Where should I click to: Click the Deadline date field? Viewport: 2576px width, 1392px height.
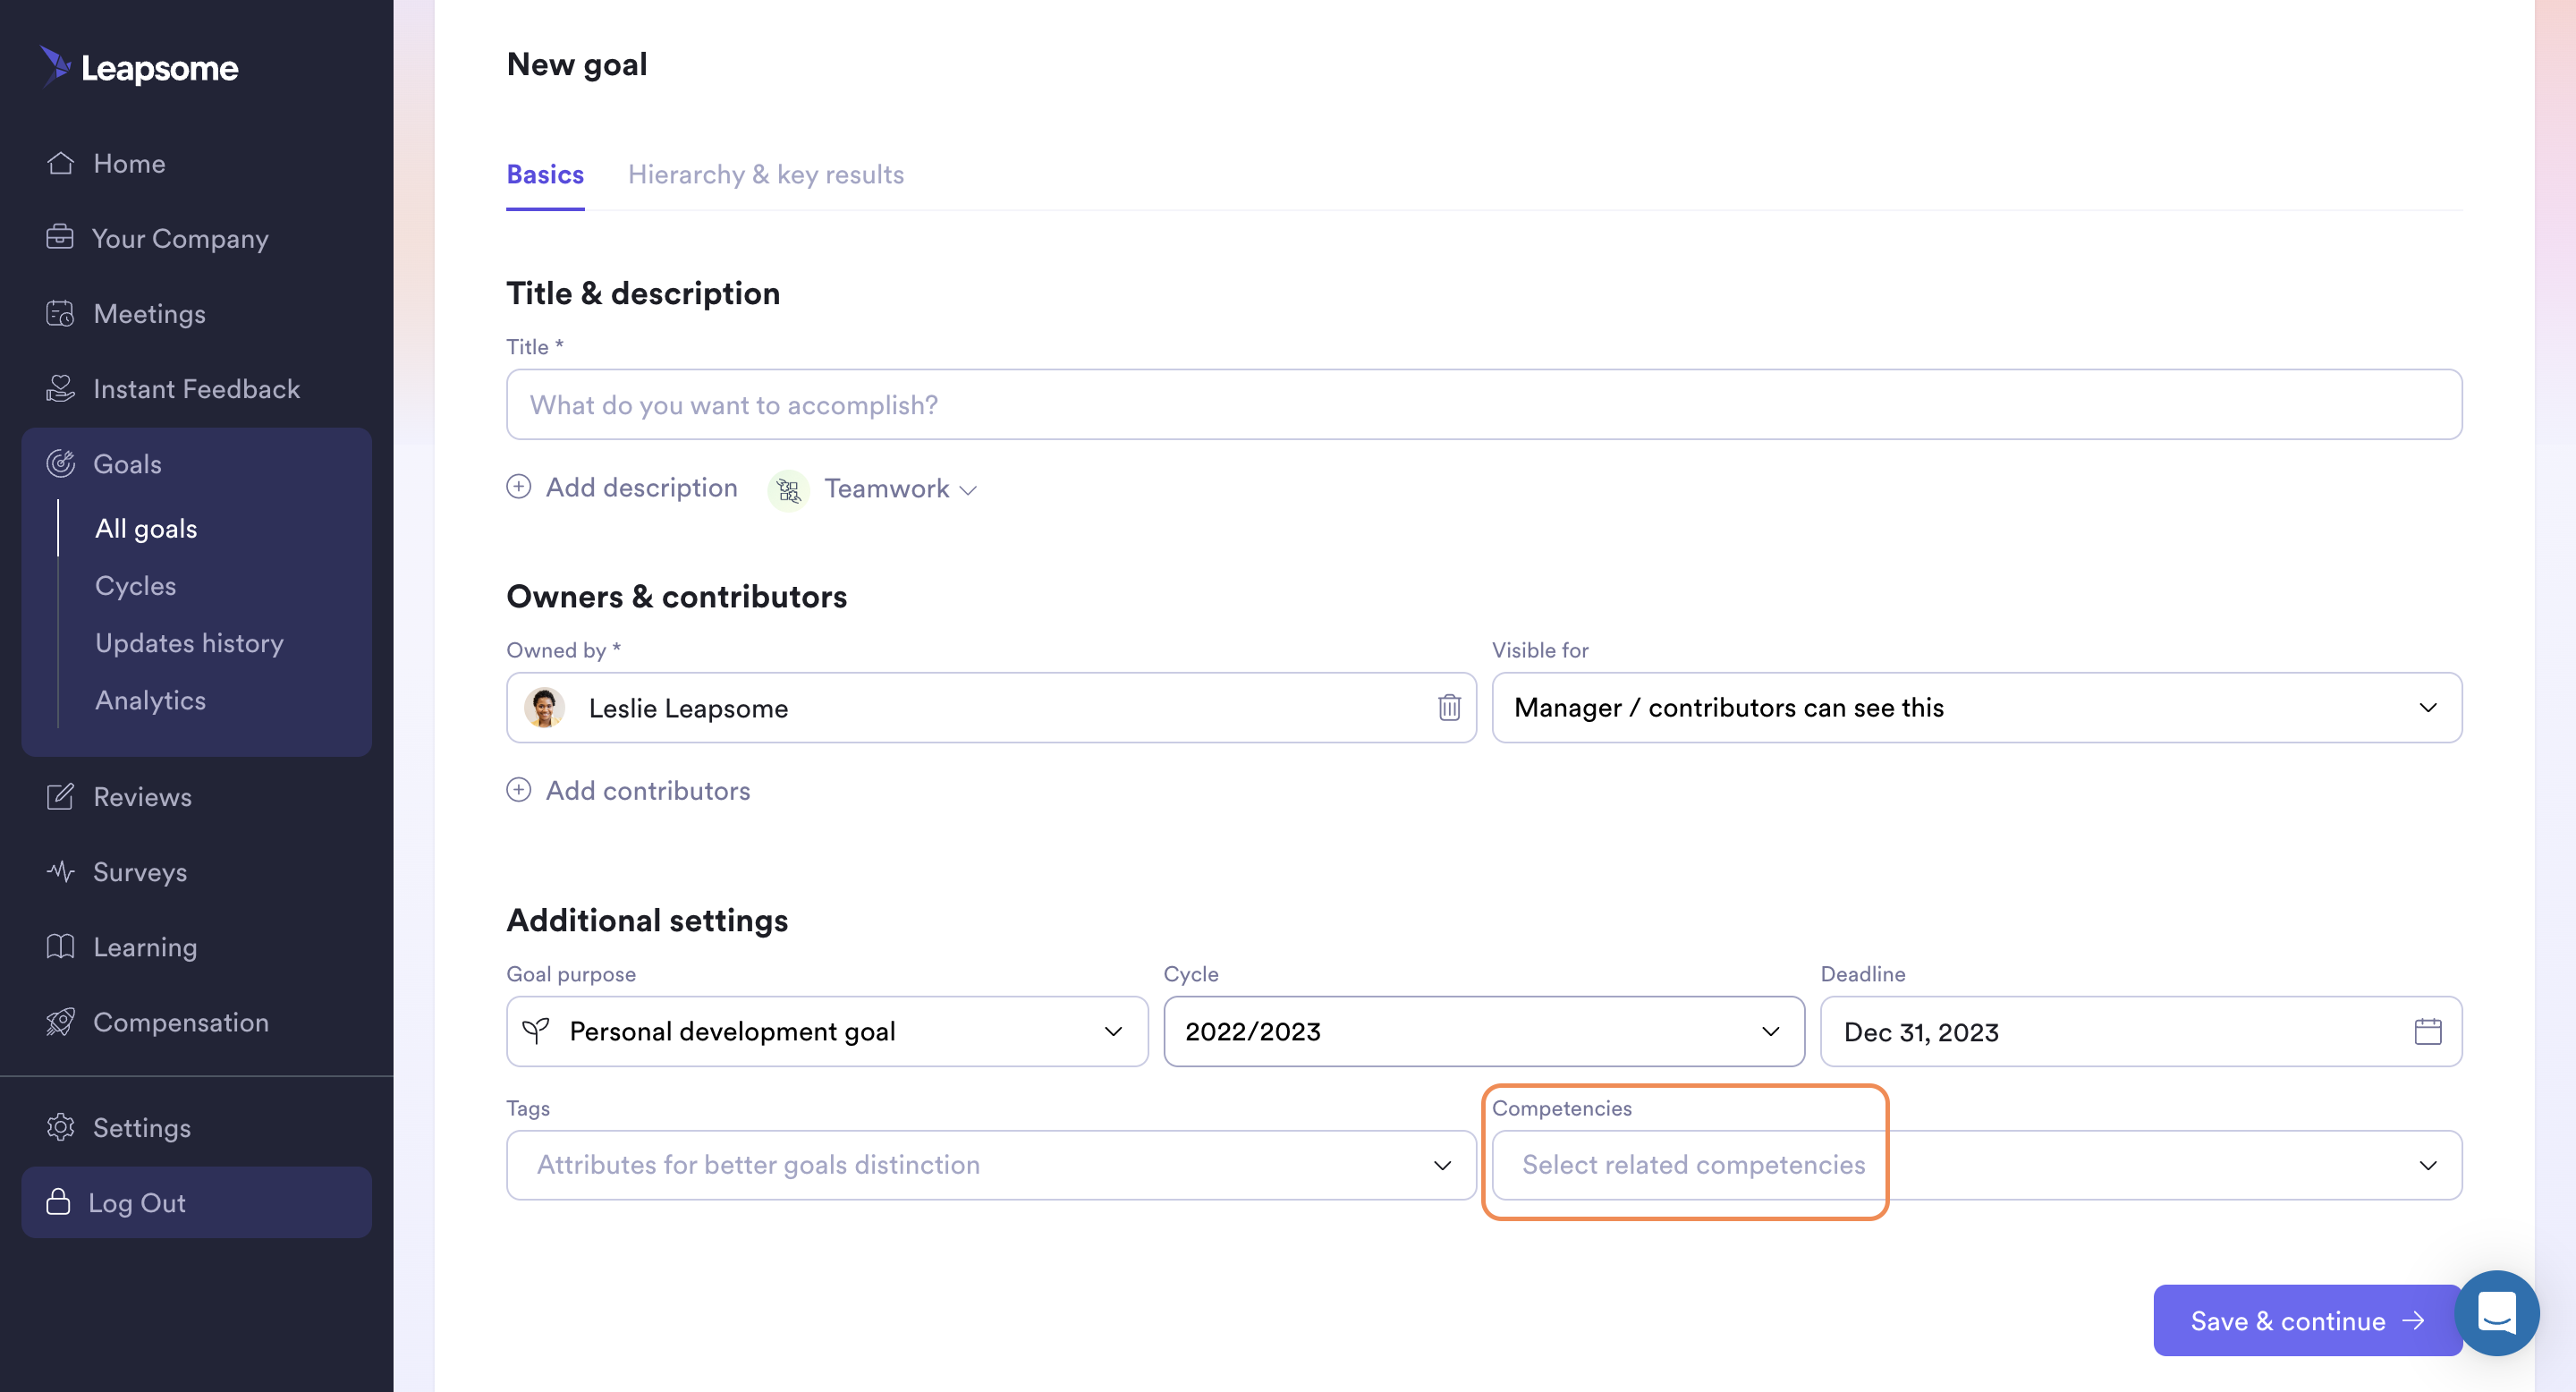click(2141, 1031)
